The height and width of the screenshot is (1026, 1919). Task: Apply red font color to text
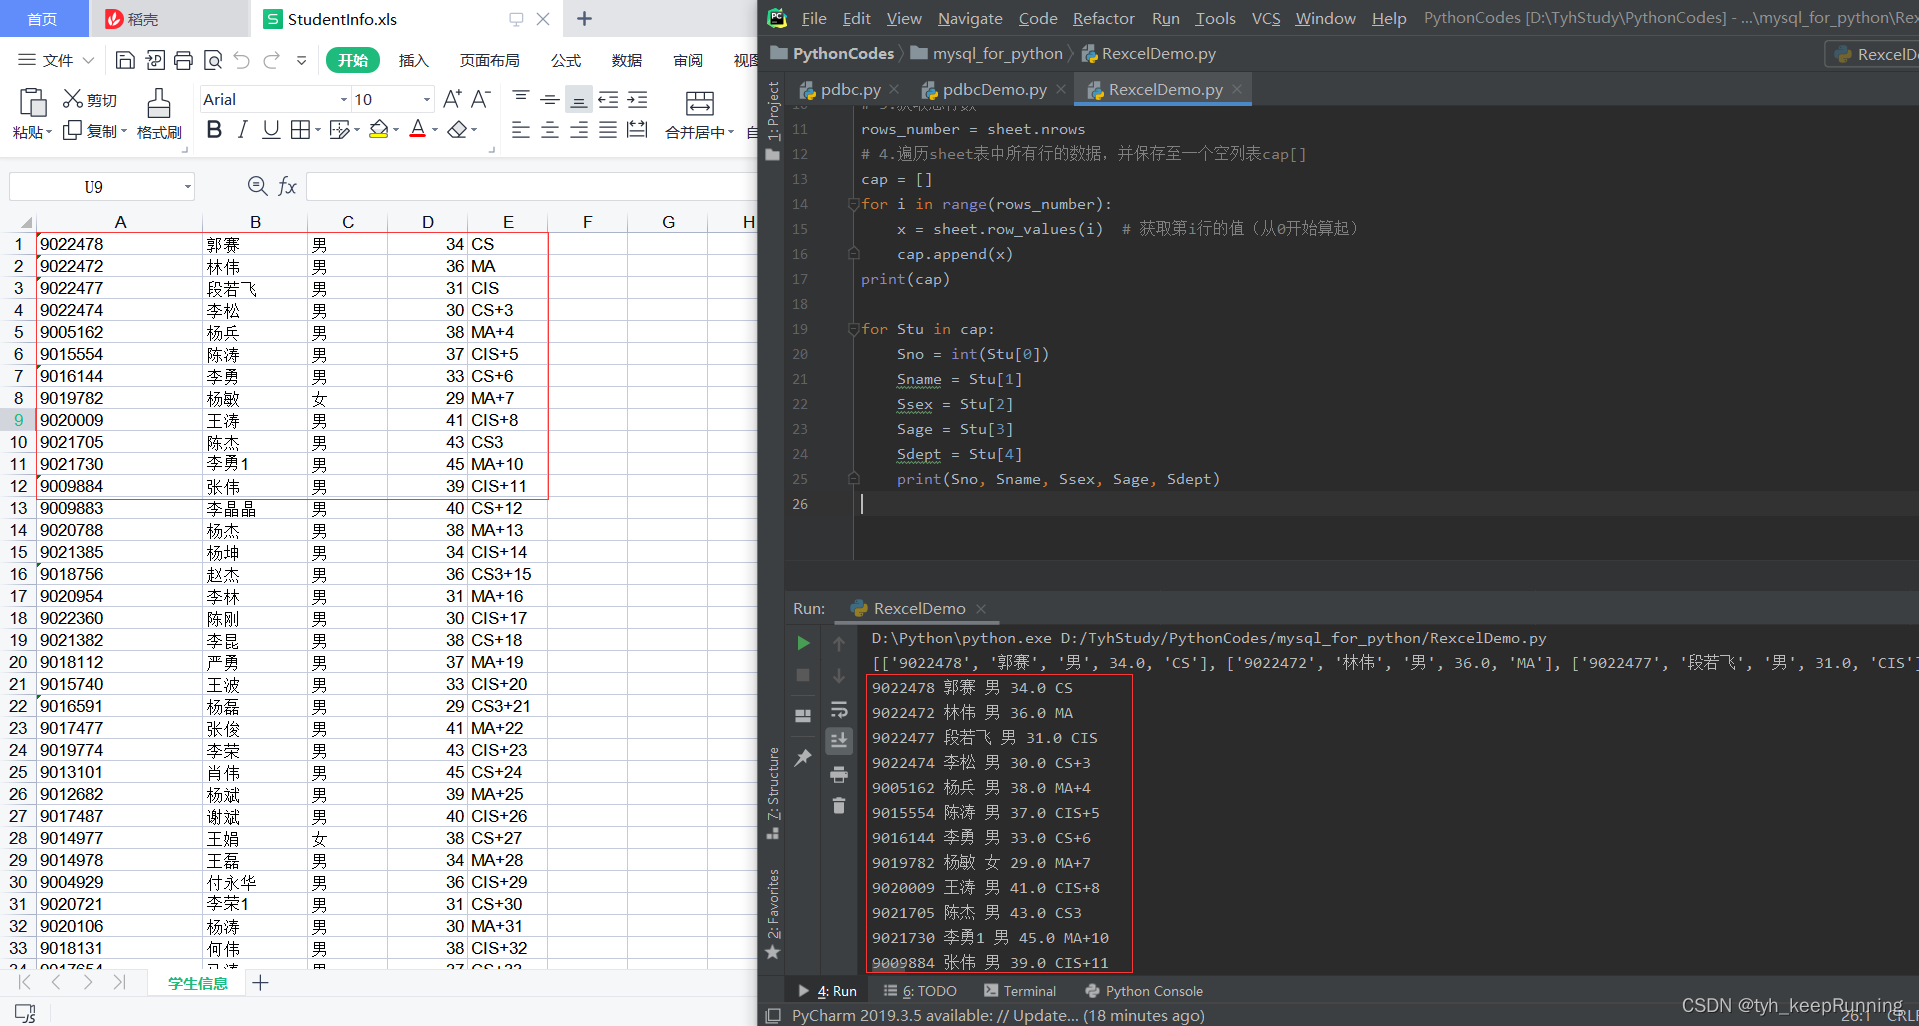coord(418,130)
